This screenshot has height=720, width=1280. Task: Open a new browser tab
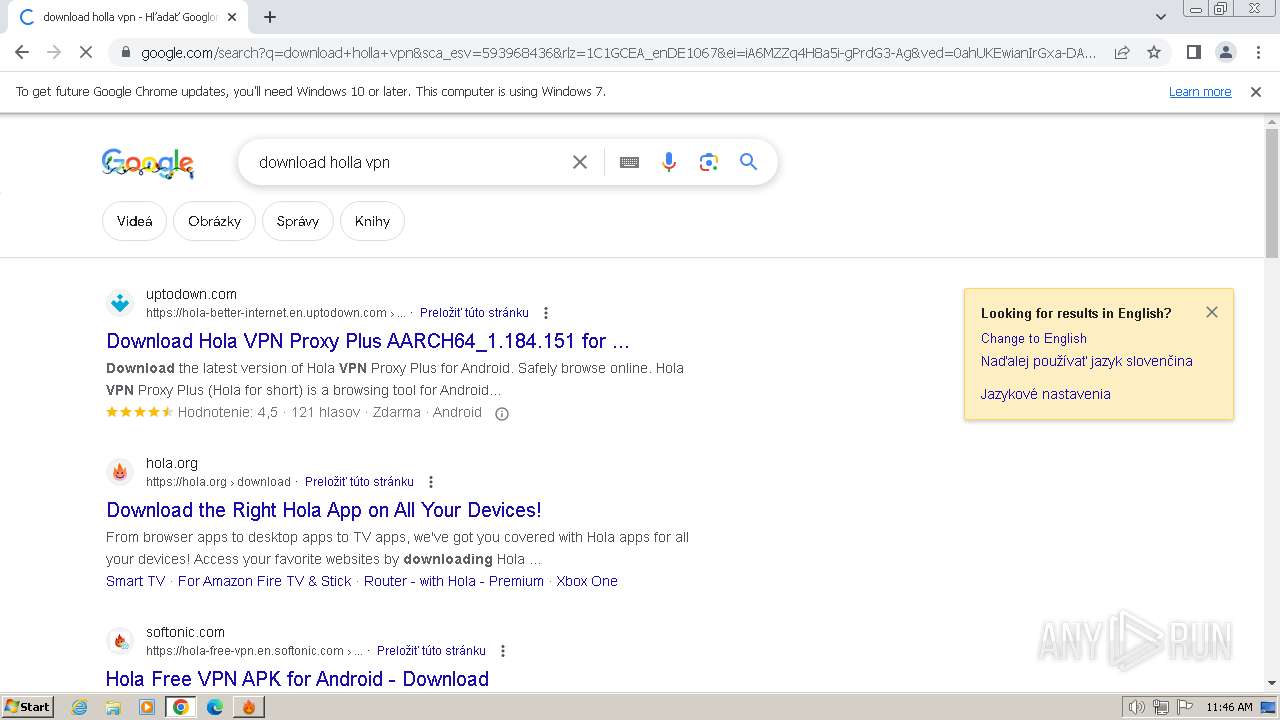pyautogui.click(x=270, y=17)
